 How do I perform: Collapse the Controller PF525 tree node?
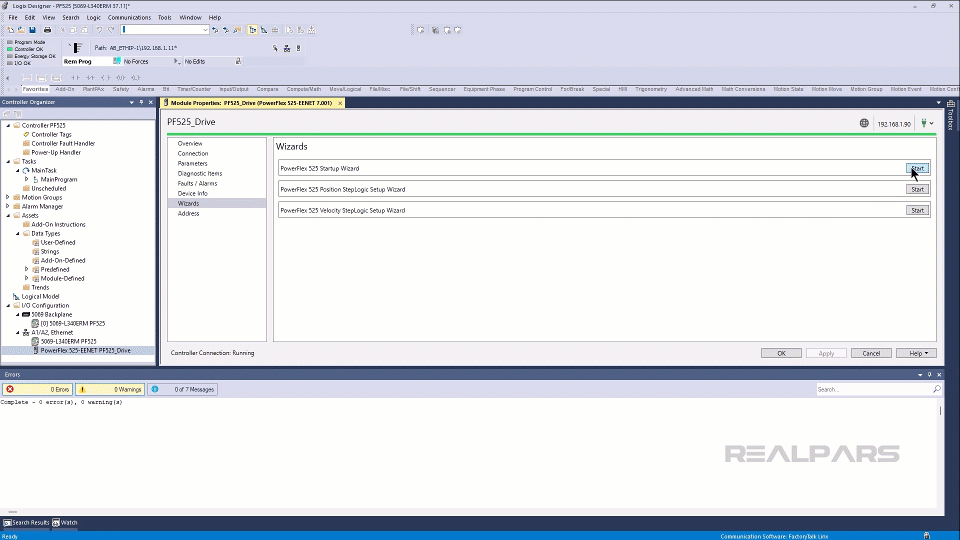(8, 125)
